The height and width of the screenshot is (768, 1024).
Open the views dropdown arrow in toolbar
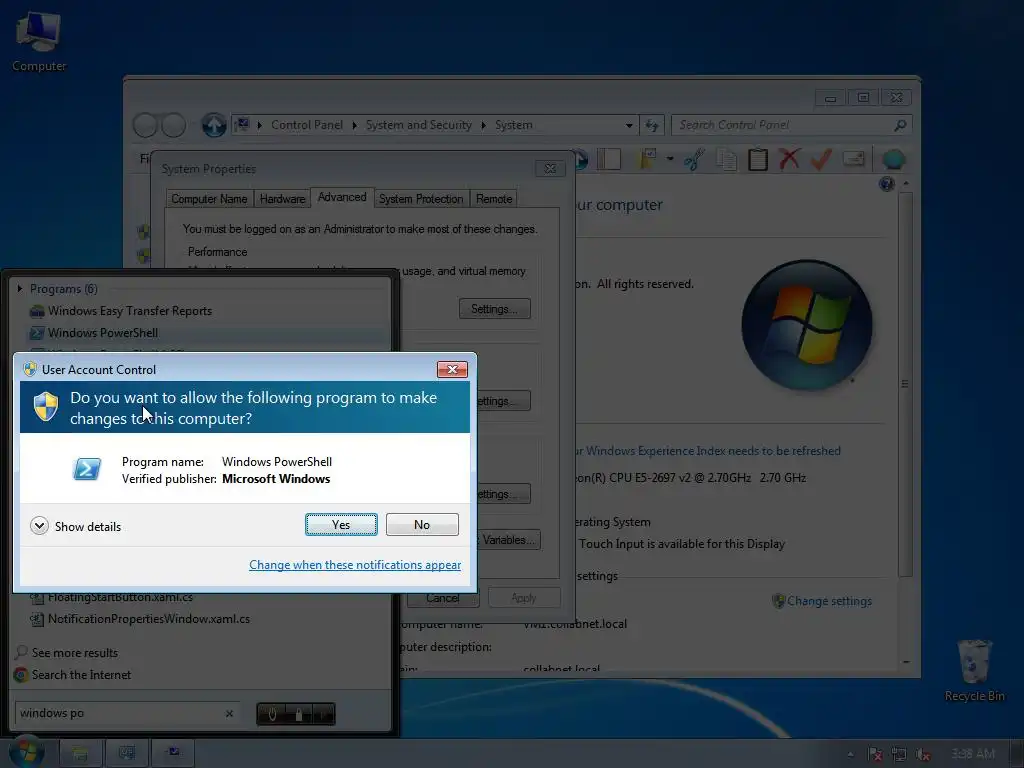(670, 159)
